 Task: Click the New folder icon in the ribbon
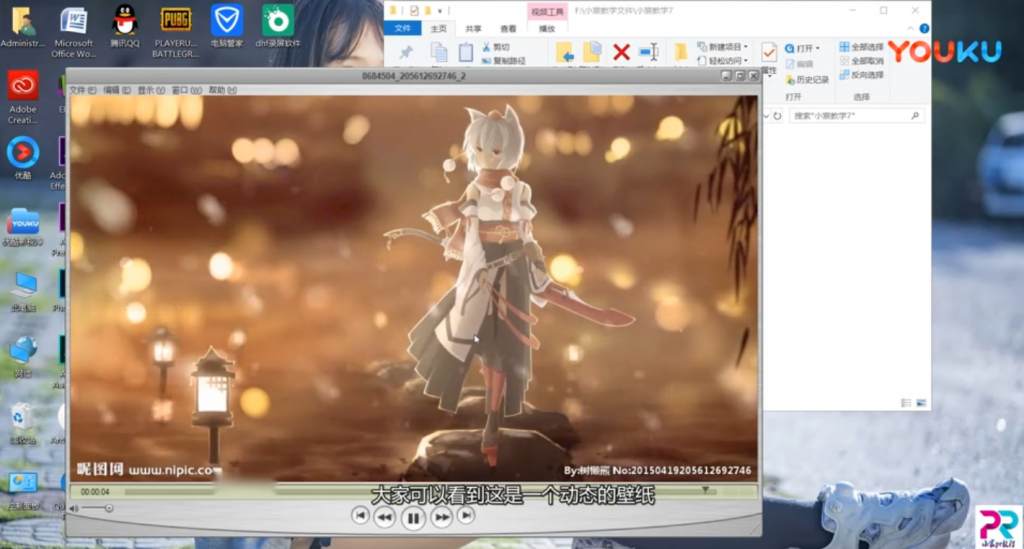coord(680,52)
